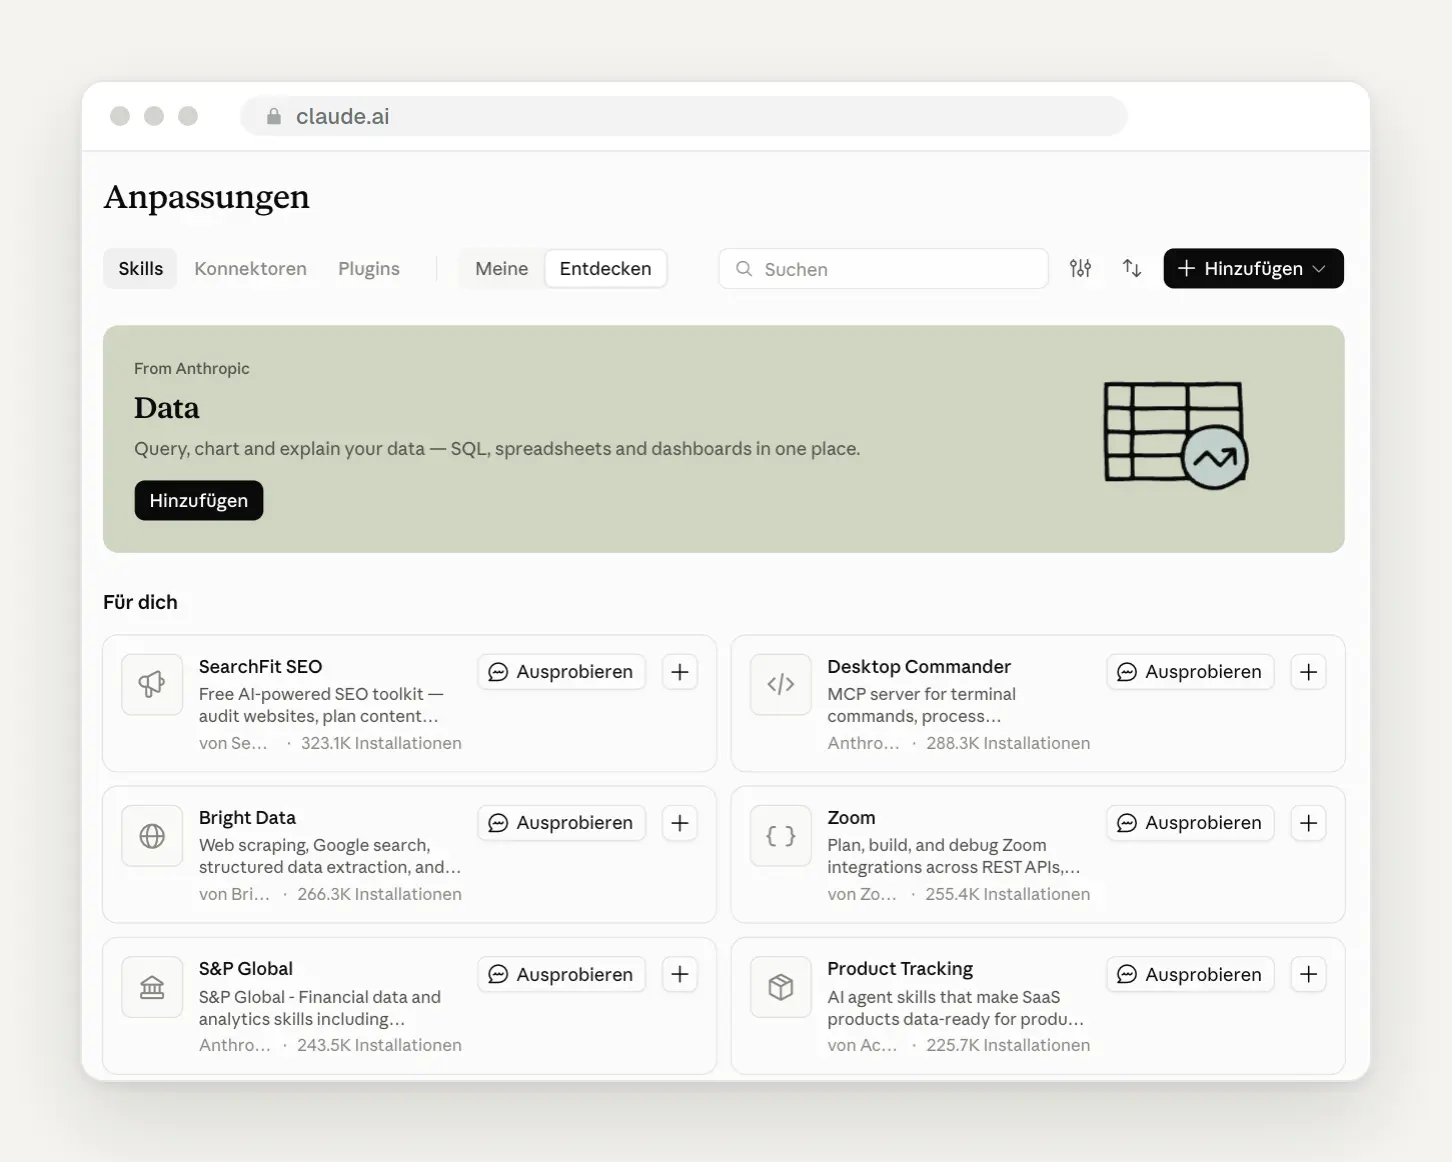
Task: Click the 255.4K Installationen count
Action: coord(1008,894)
